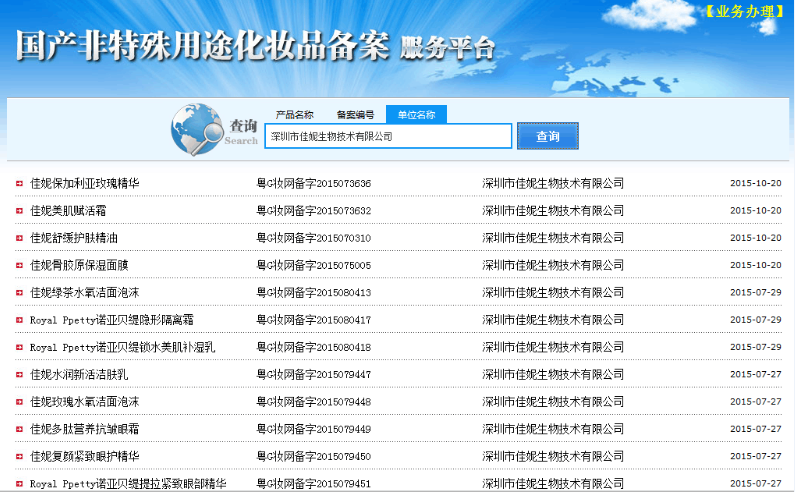Focus the company name search input field
The height and width of the screenshot is (492, 795).
pyautogui.click(x=388, y=136)
